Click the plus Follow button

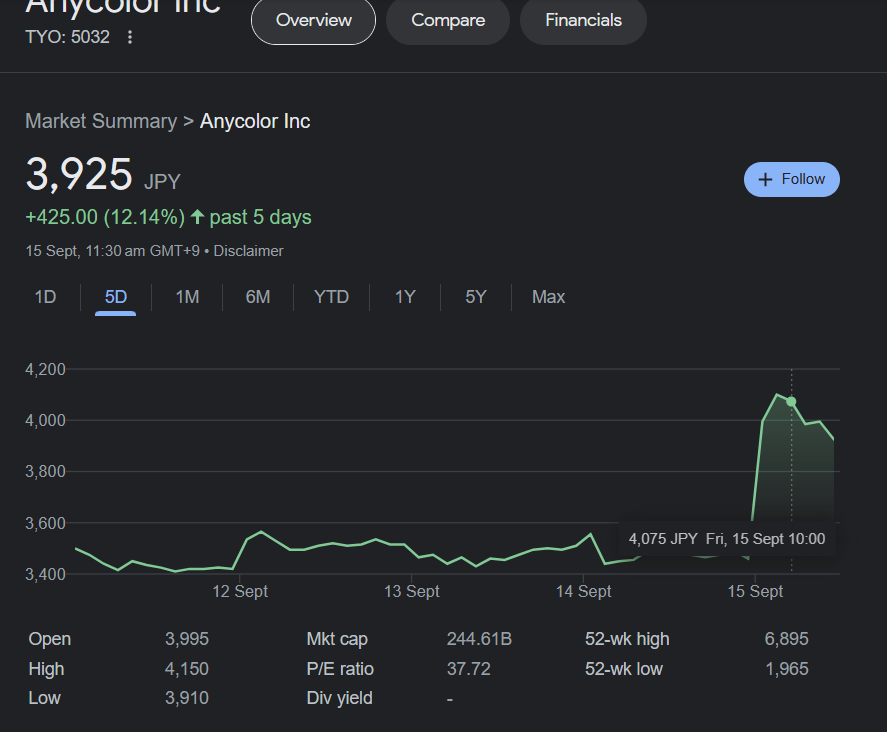point(791,179)
